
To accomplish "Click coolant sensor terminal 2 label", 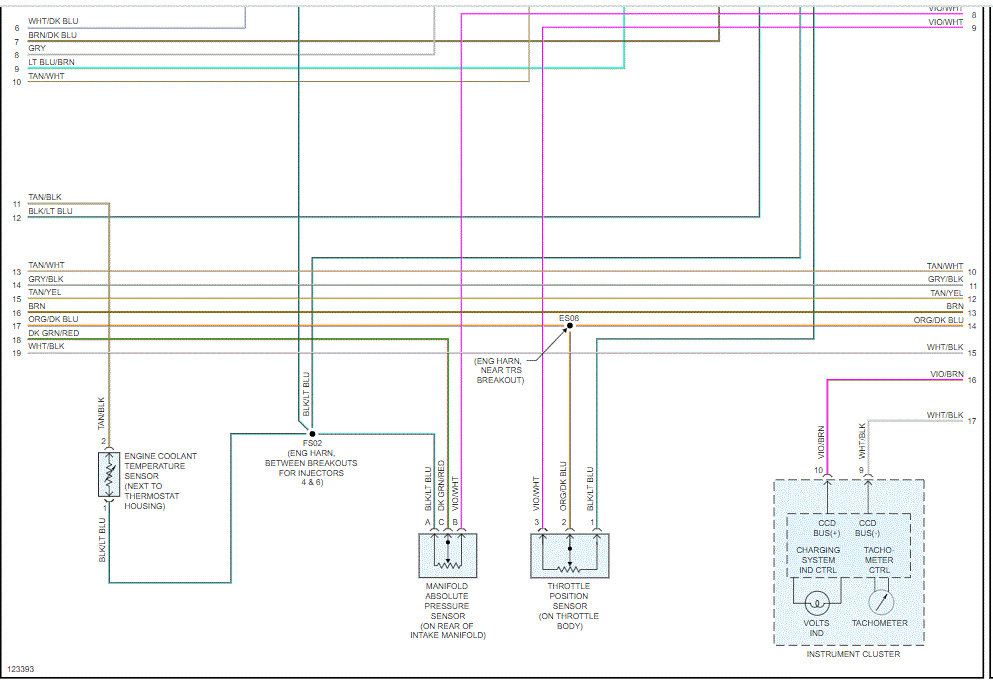I will (103, 441).
